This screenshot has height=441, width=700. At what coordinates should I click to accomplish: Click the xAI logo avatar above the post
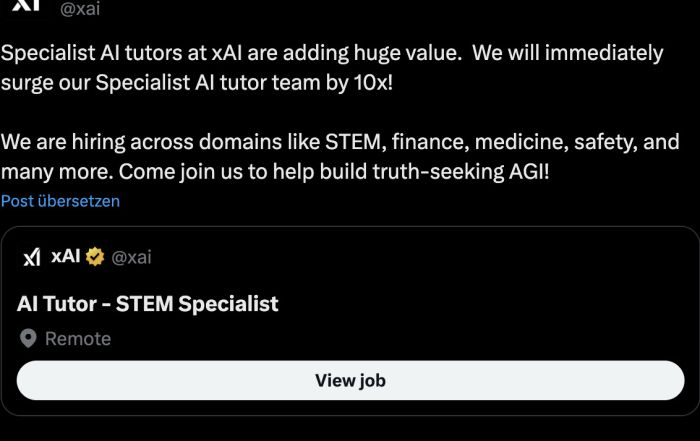(27, 6)
